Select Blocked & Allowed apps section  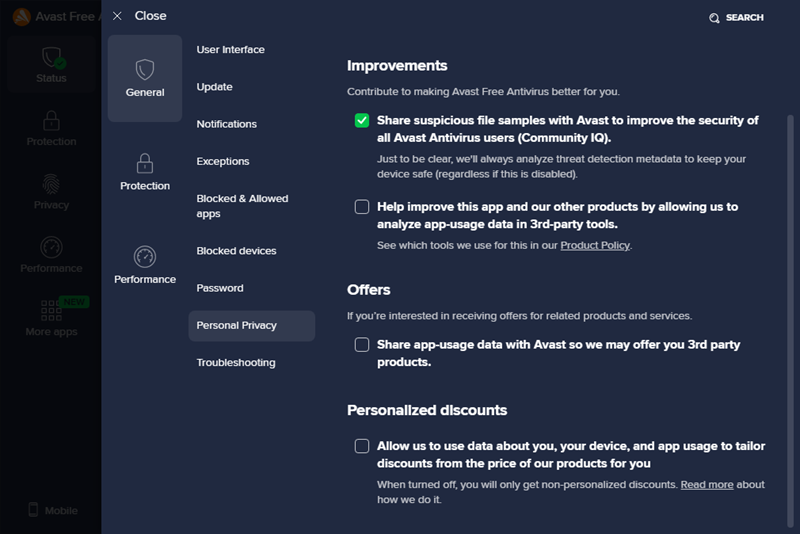click(x=242, y=206)
